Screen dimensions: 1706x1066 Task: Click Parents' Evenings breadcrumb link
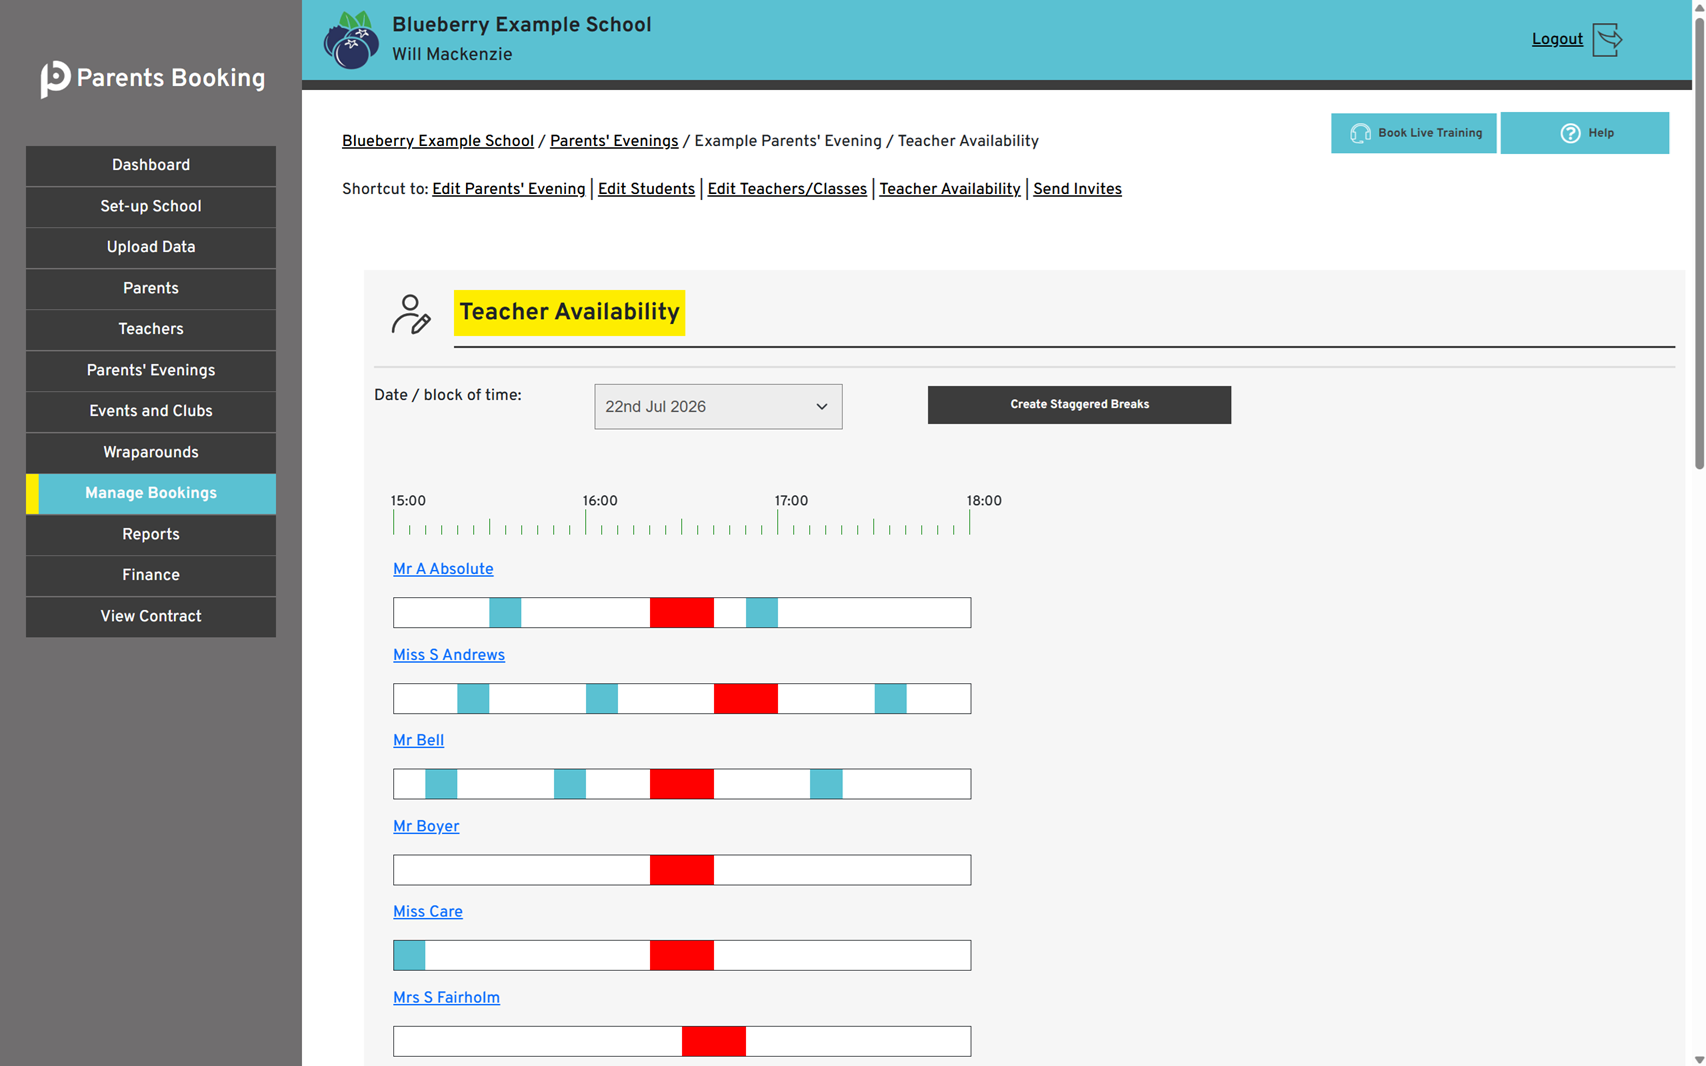pyautogui.click(x=614, y=142)
